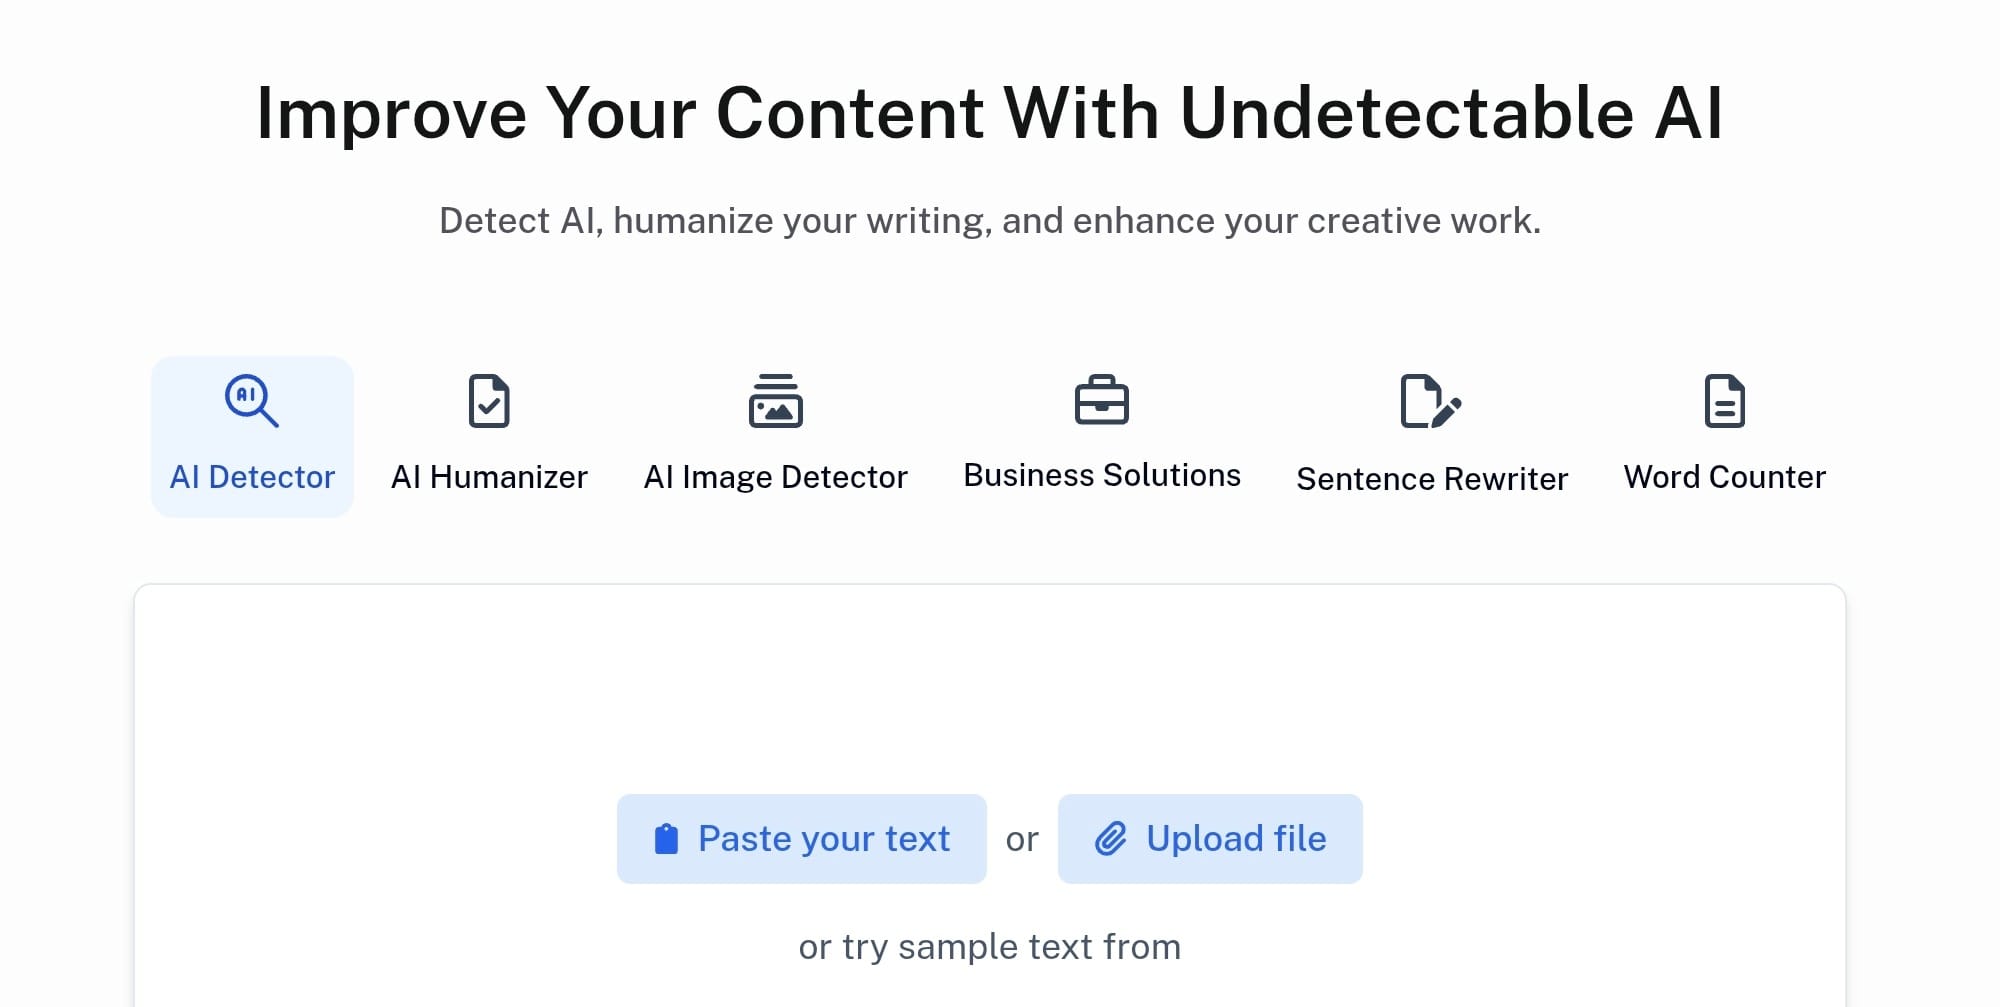Click the Word Counter document icon
Viewport: 2000px width, 1007px height.
pos(1725,401)
